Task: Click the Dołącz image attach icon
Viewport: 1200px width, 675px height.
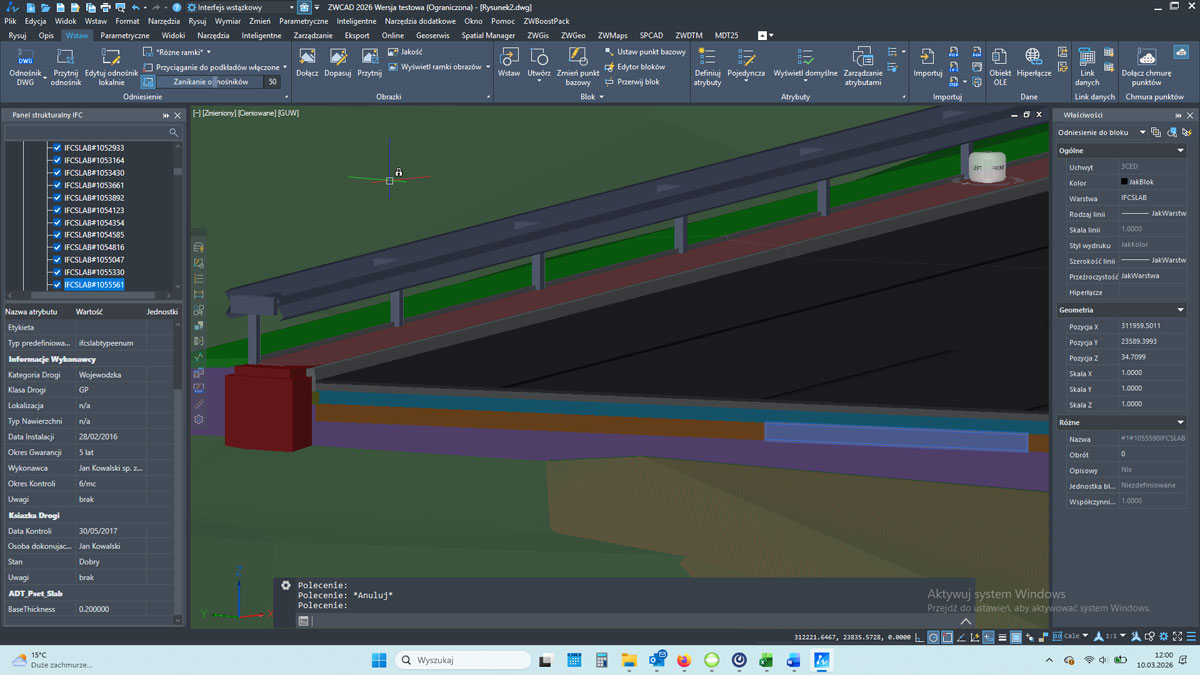Action: pos(307,57)
